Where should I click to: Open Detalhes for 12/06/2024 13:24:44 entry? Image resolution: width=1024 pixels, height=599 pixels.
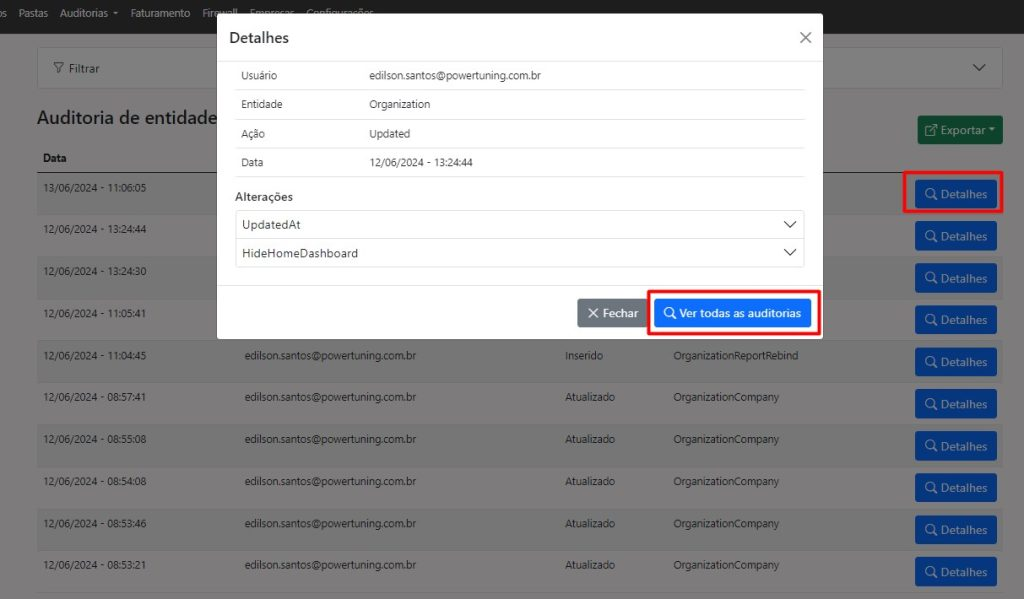tap(955, 237)
